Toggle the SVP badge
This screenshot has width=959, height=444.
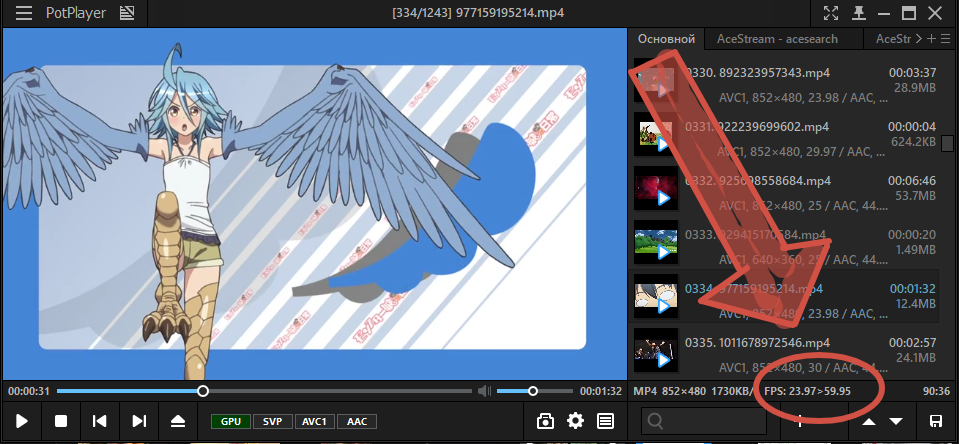tap(272, 421)
